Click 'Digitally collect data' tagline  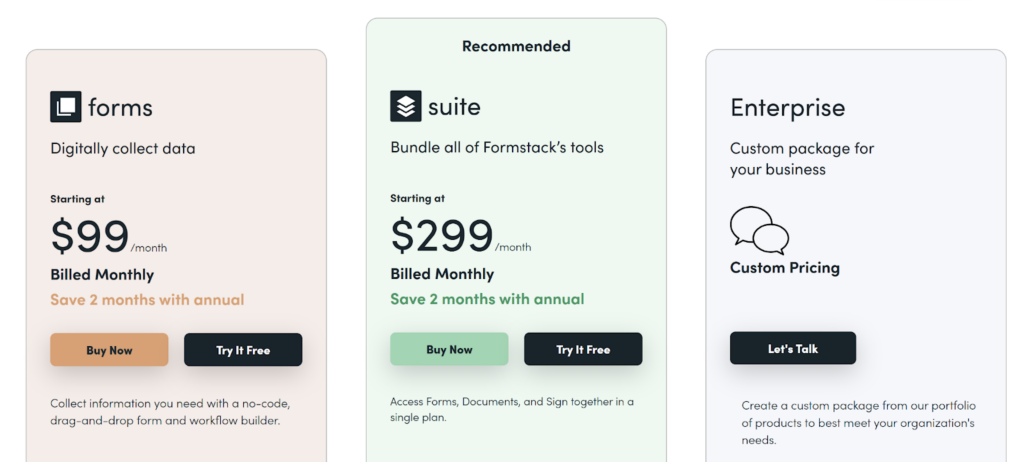(x=123, y=148)
